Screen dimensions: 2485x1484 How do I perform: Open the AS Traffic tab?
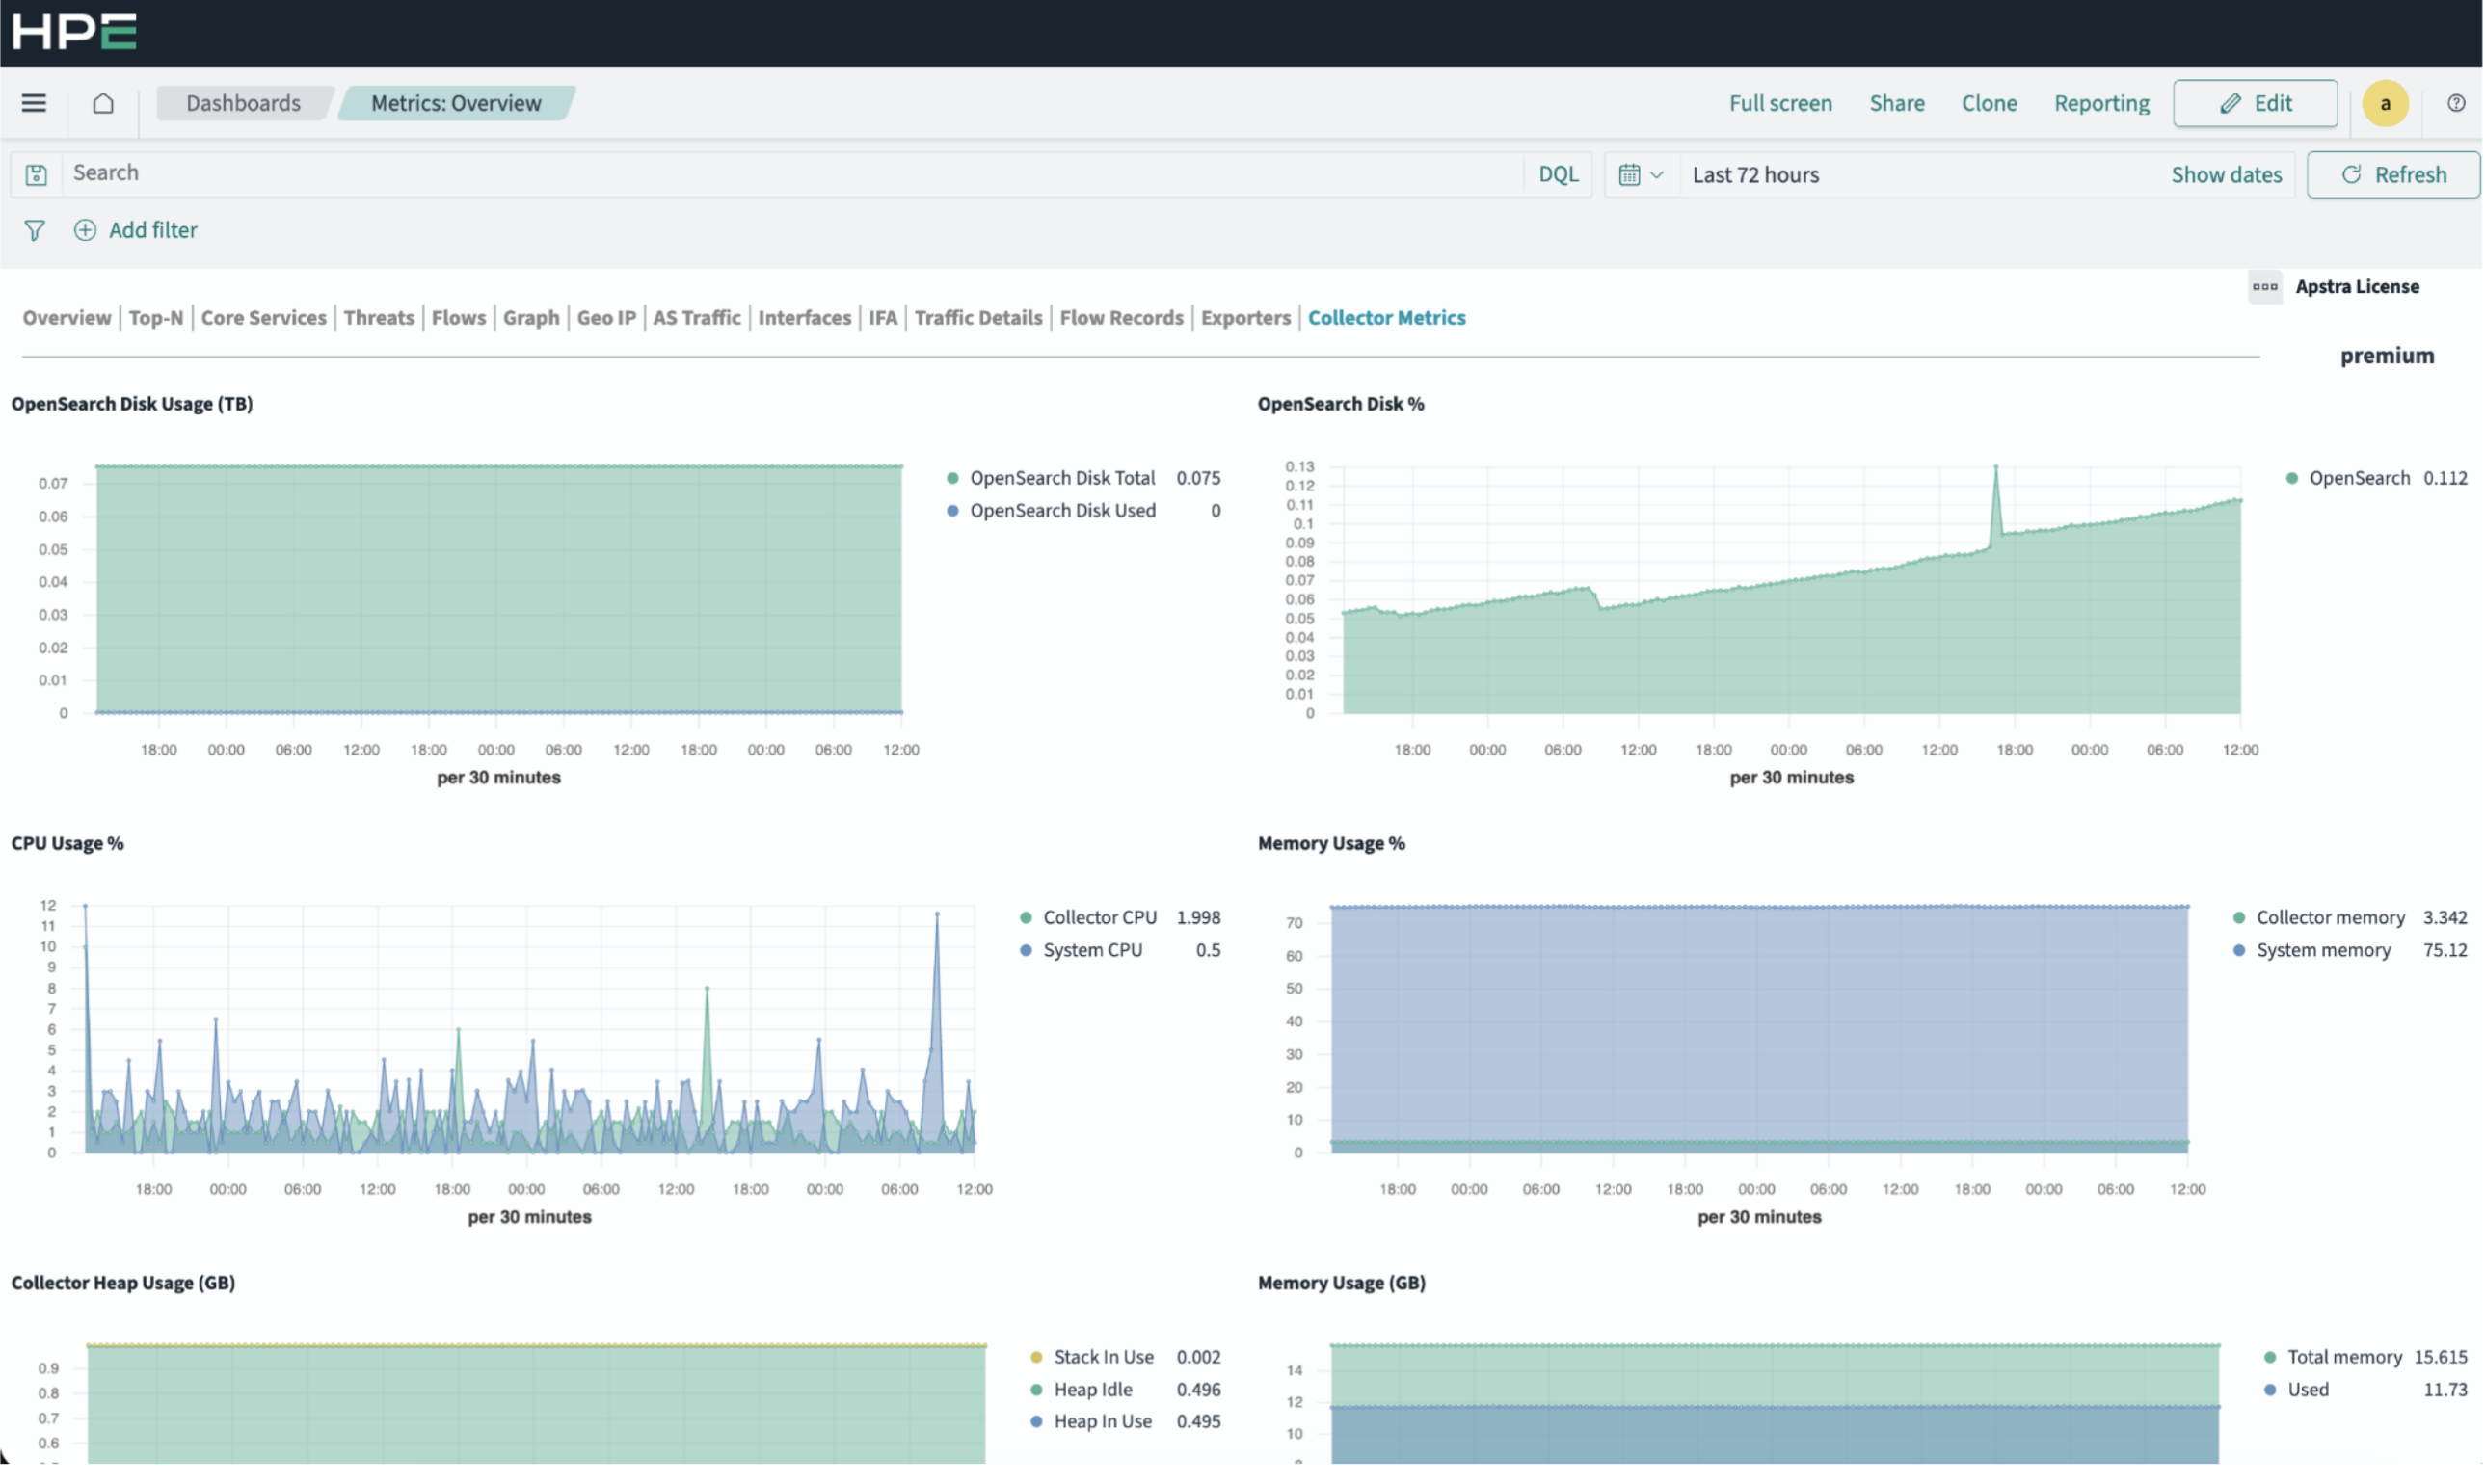coord(697,318)
